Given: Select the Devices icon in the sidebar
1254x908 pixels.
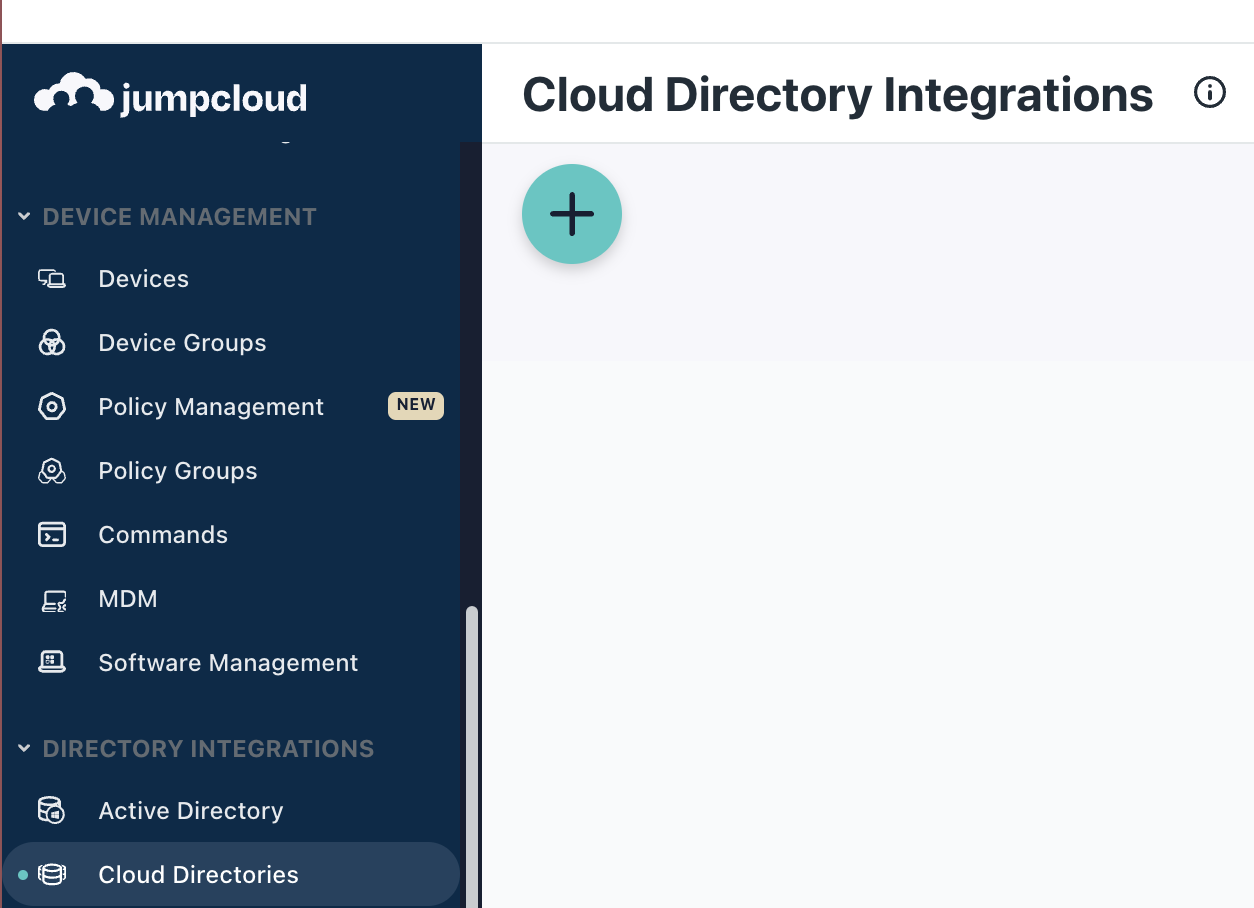Looking at the screenshot, I should [x=51, y=278].
